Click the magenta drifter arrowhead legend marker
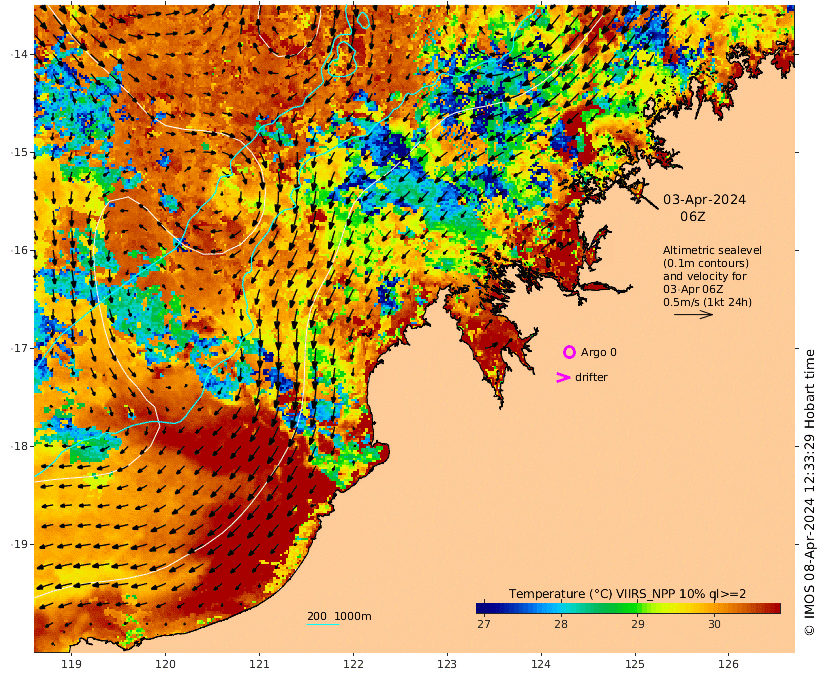 click(563, 377)
